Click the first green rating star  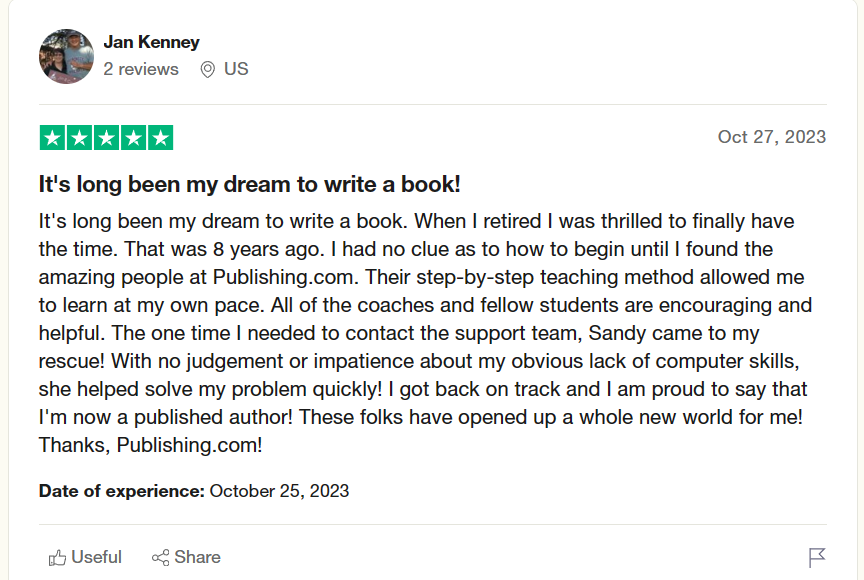tap(52, 138)
